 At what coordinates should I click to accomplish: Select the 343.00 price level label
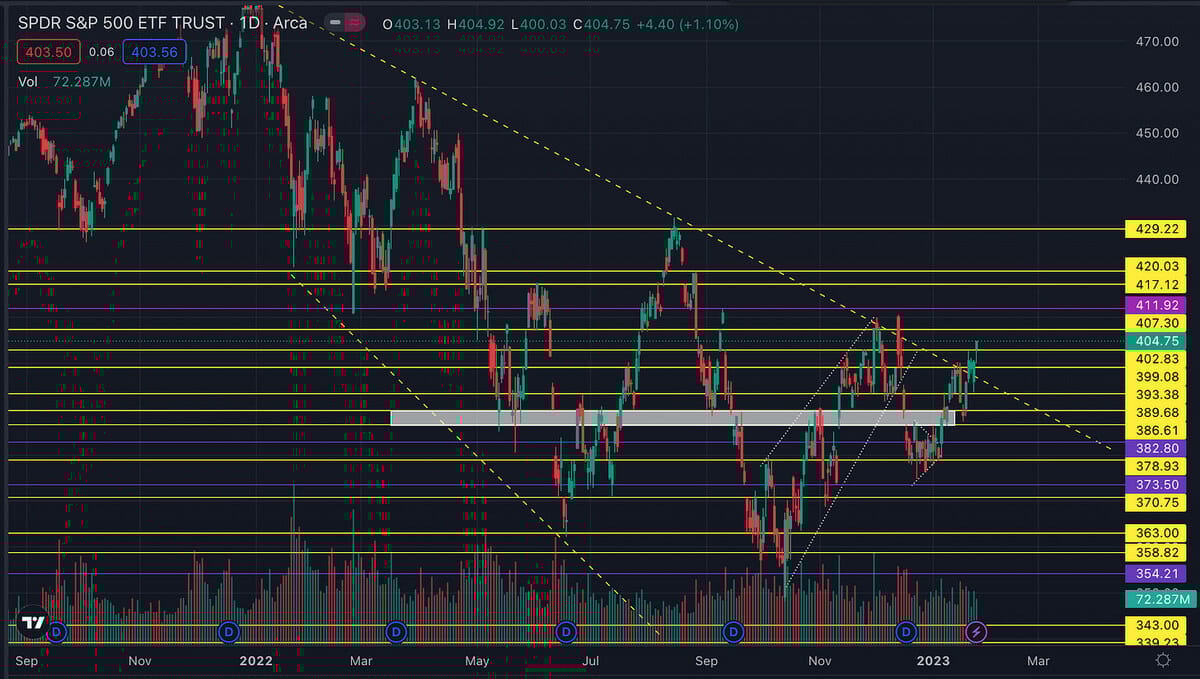pos(1158,625)
